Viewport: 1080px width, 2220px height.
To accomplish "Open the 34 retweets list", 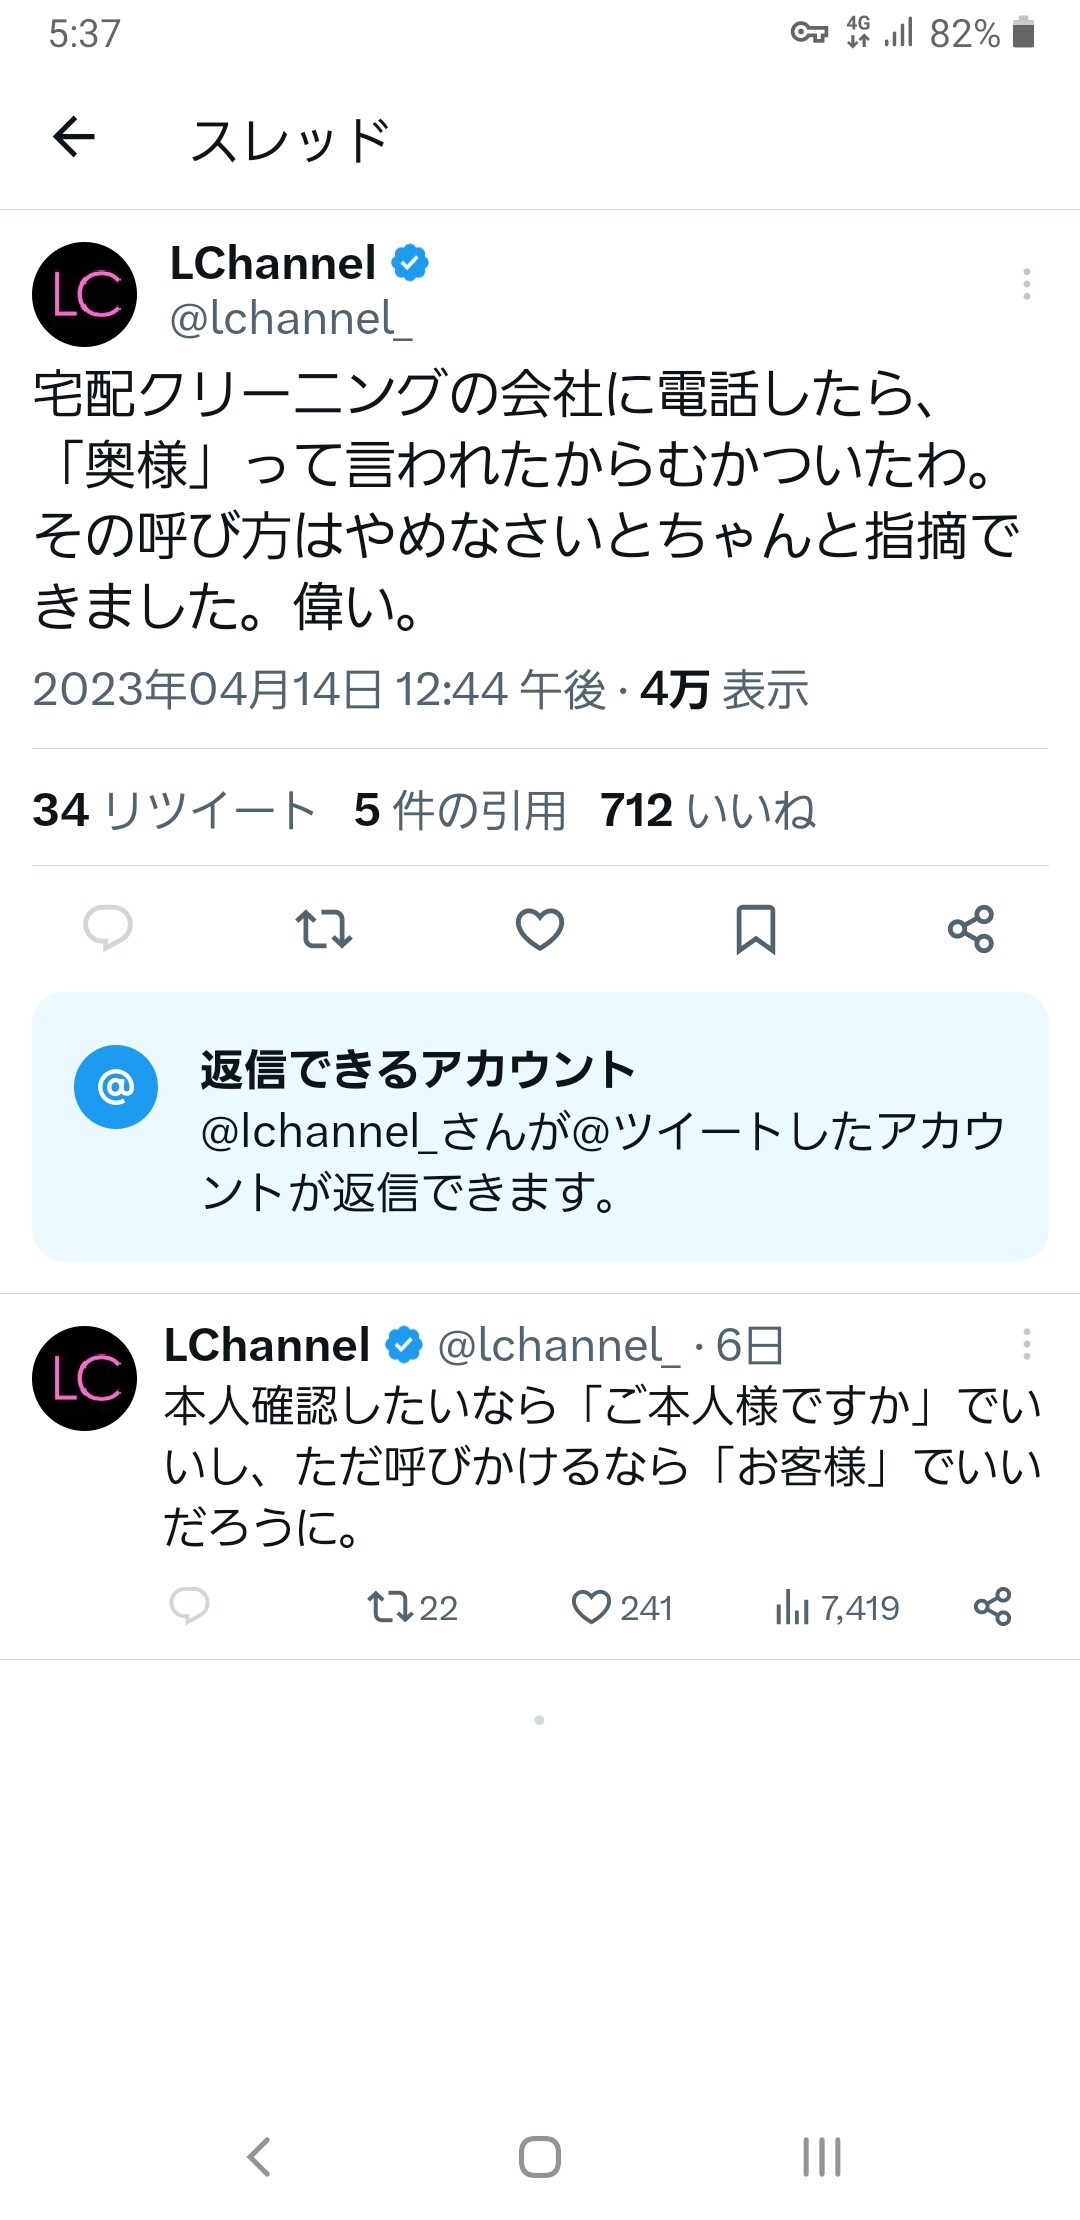I will [x=174, y=810].
